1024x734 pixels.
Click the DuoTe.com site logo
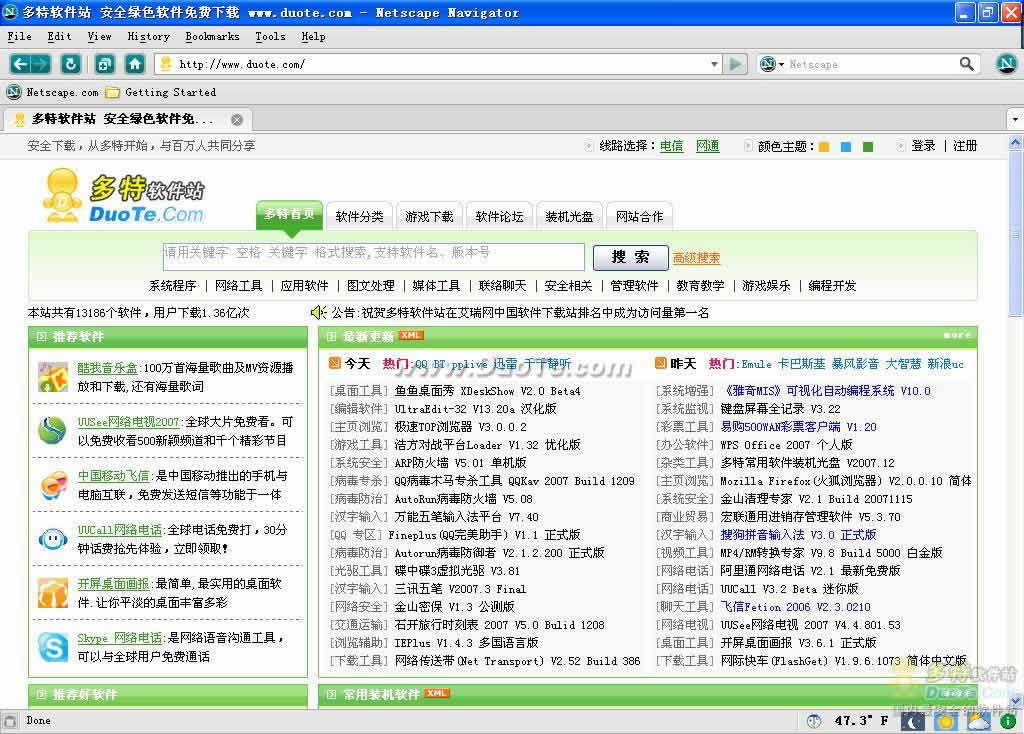(x=124, y=195)
